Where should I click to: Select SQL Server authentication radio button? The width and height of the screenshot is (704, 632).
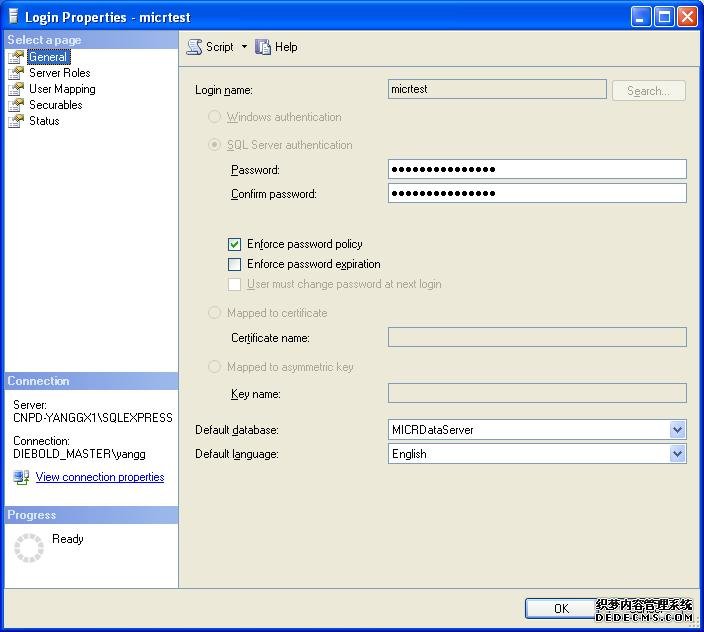click(214, 145)
